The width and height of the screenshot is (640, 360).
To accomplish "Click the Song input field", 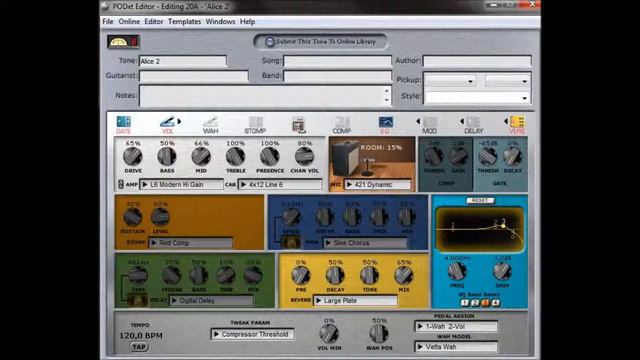I will pyautogui.click(x=338, y=61).
